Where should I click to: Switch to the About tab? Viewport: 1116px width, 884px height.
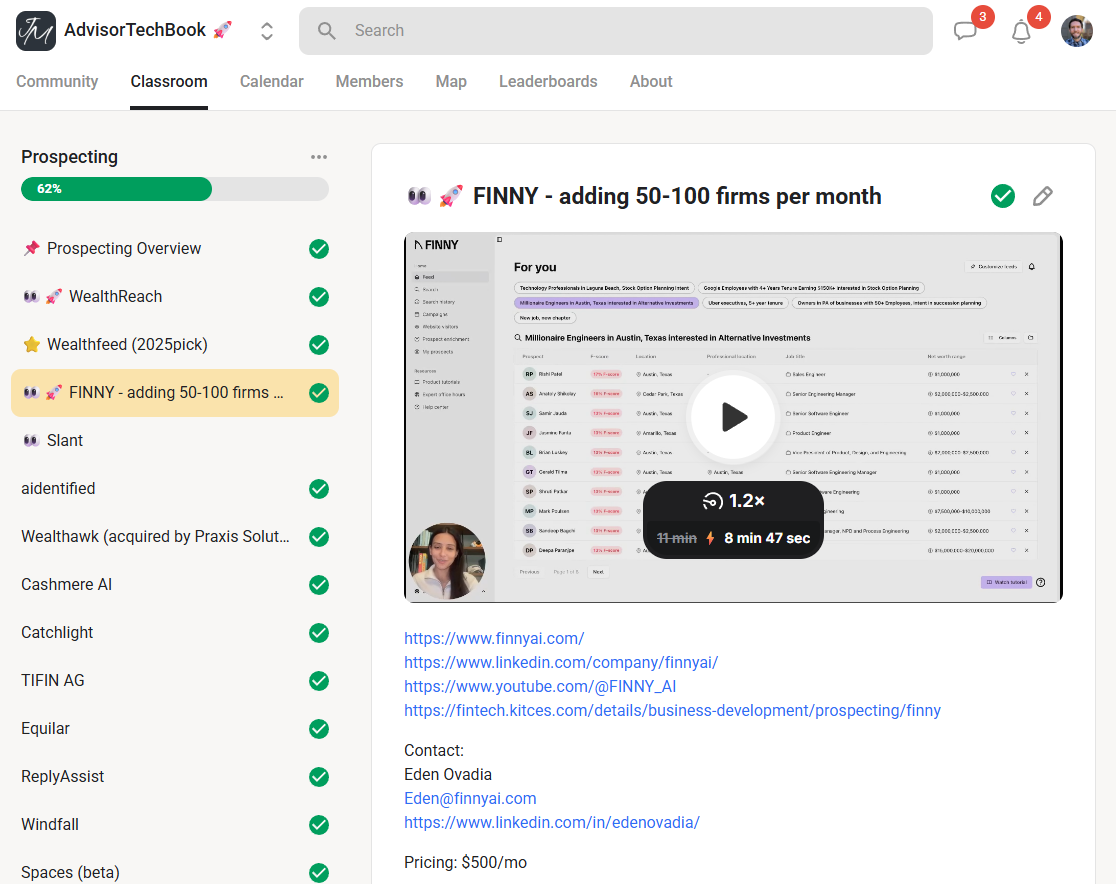tap(651, 81)
